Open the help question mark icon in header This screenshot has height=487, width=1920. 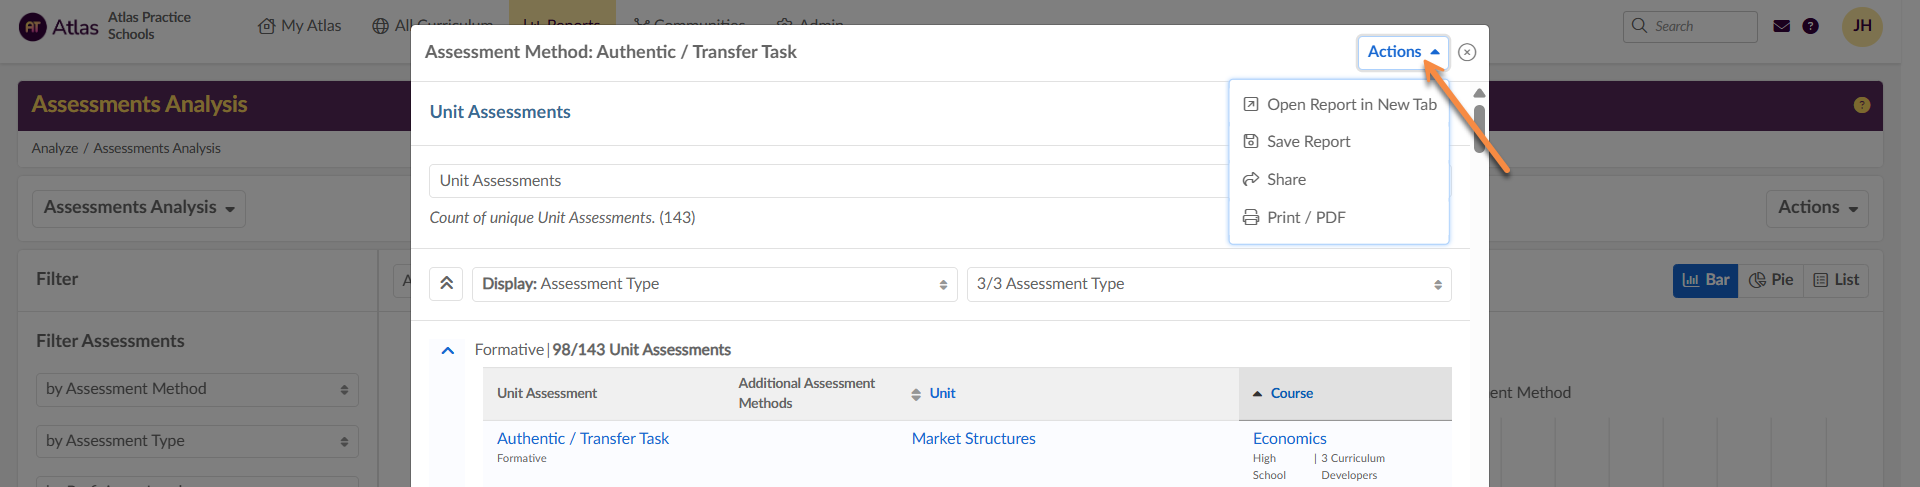[1810, 26]
